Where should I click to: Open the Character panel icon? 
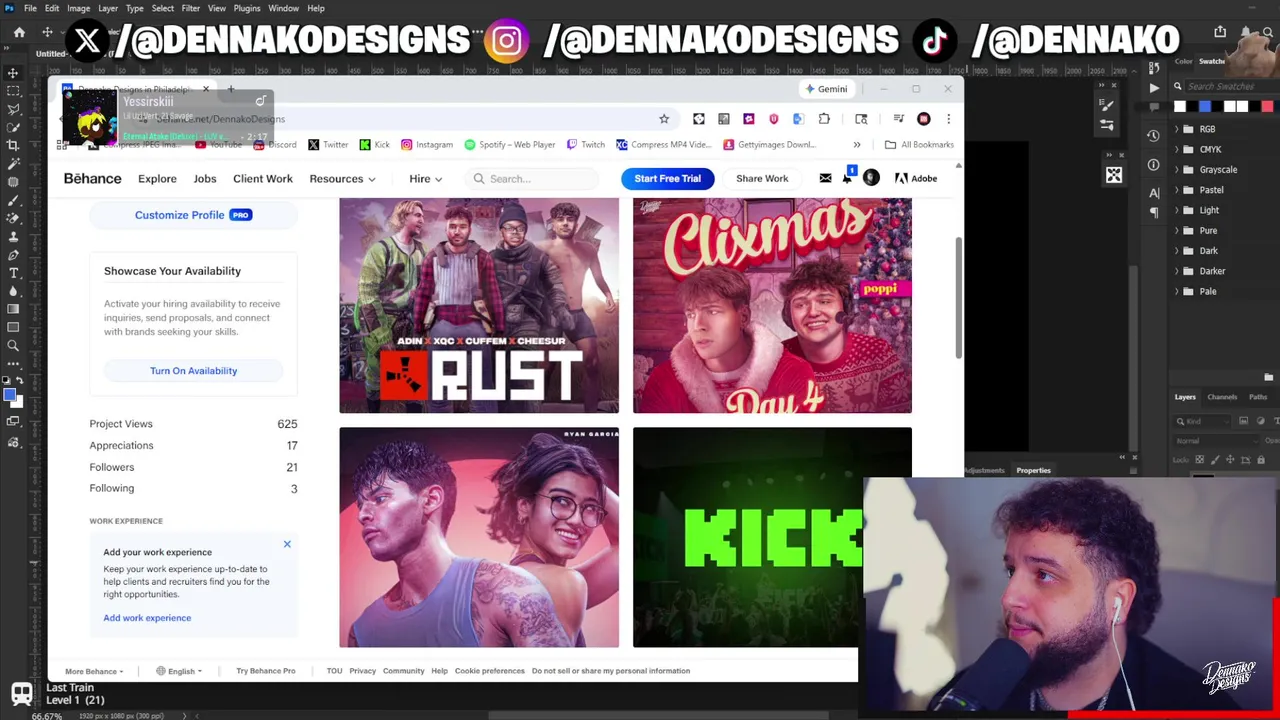tap(1154, 193)
